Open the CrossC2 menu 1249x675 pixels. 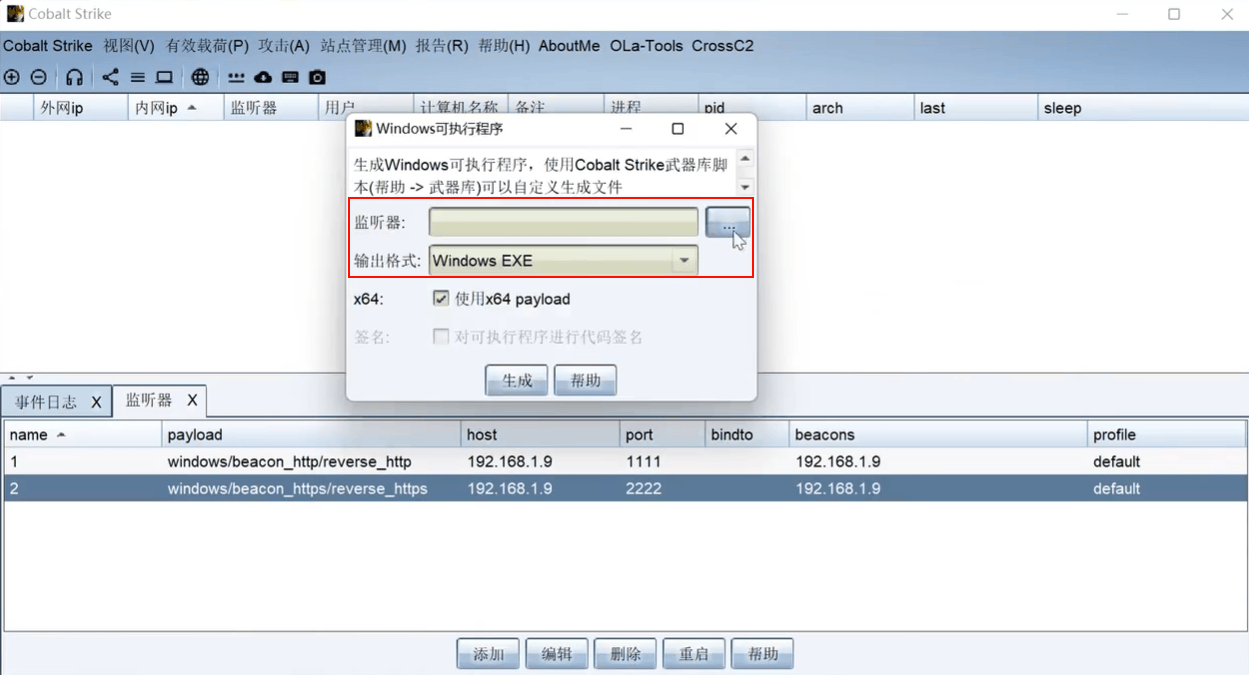pyautogui.click(x=722, y=46)
